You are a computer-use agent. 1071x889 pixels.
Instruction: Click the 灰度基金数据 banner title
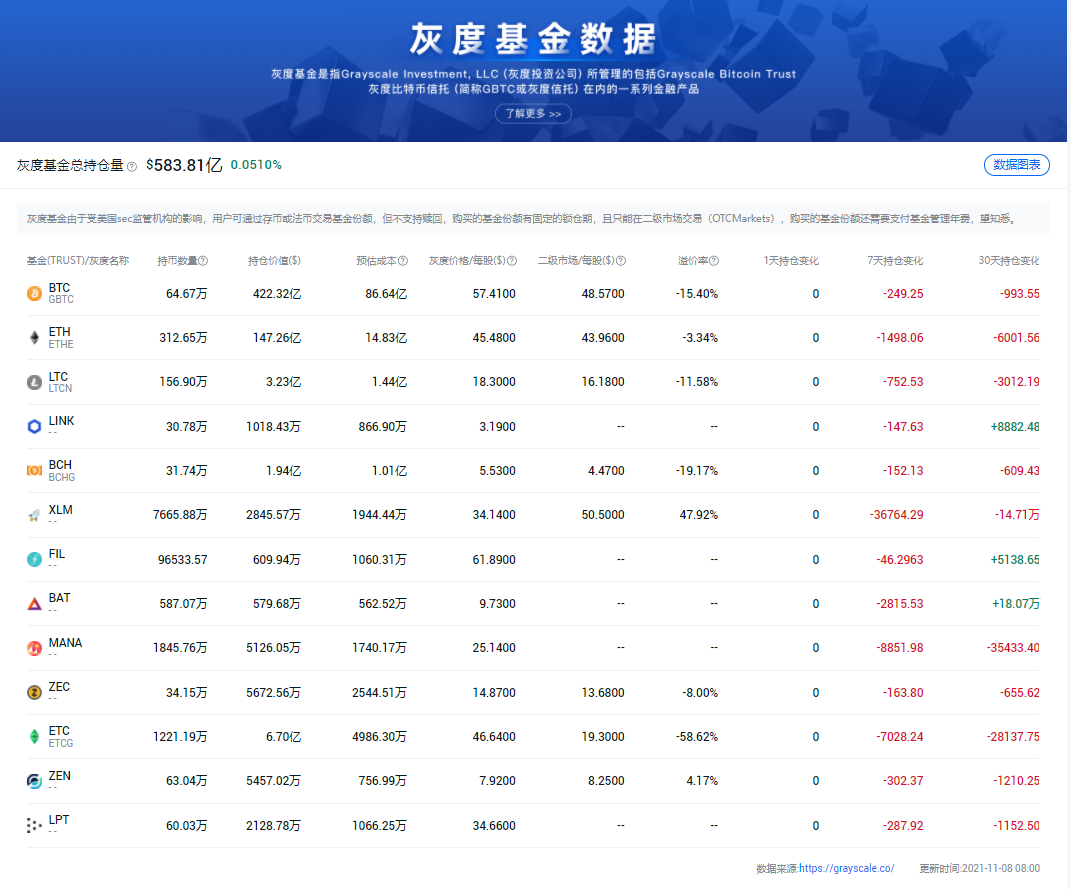pos(533,38)
